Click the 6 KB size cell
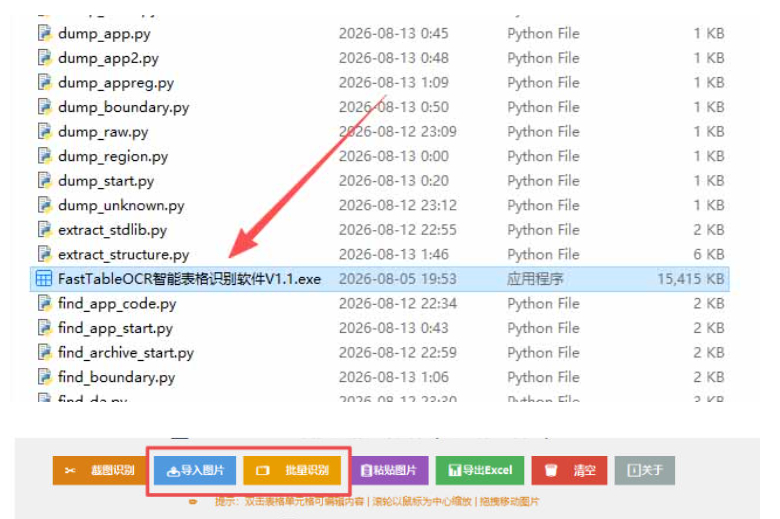The height and width of the screenshot is (519, 780). click(709, 254)
